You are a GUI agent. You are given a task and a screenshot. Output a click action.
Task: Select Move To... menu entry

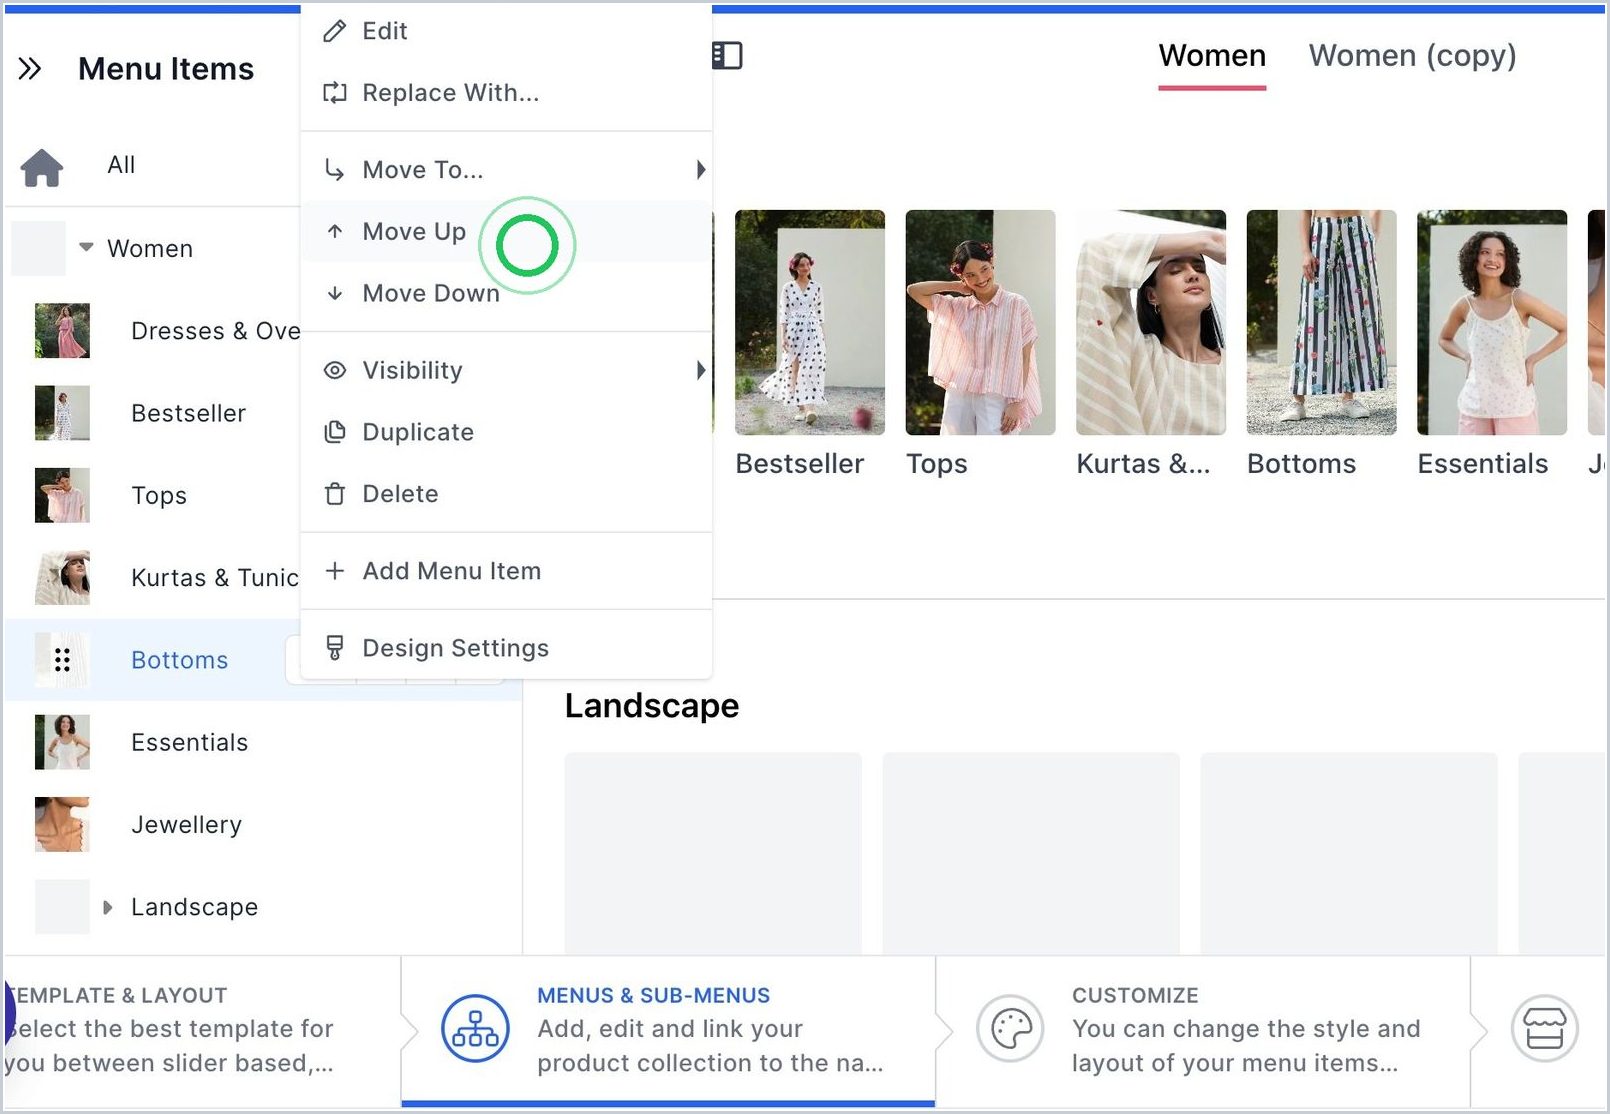click(506, 170)
